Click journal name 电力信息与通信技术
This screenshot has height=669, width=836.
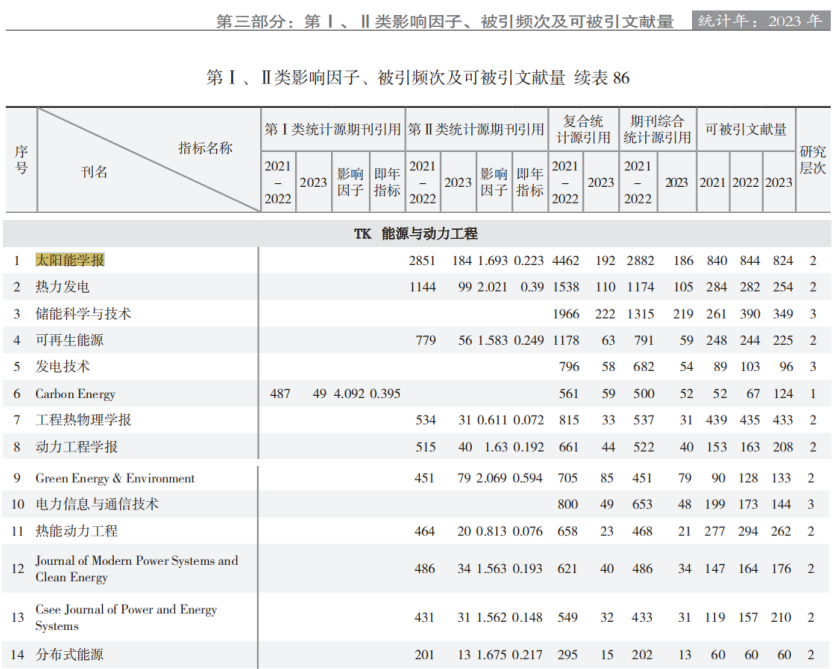(97, 504)
